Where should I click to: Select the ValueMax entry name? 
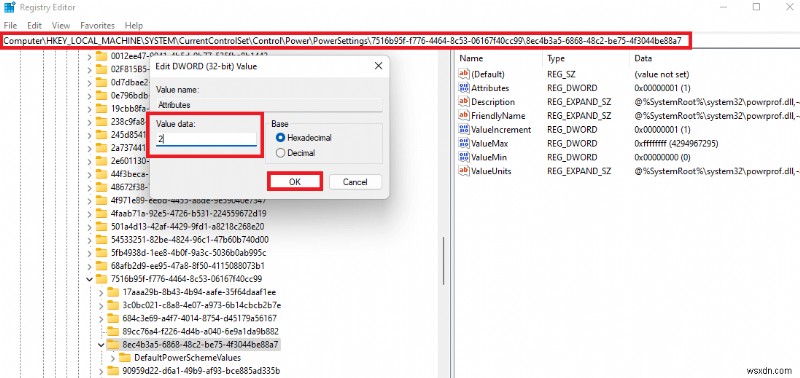coord(489,144)
